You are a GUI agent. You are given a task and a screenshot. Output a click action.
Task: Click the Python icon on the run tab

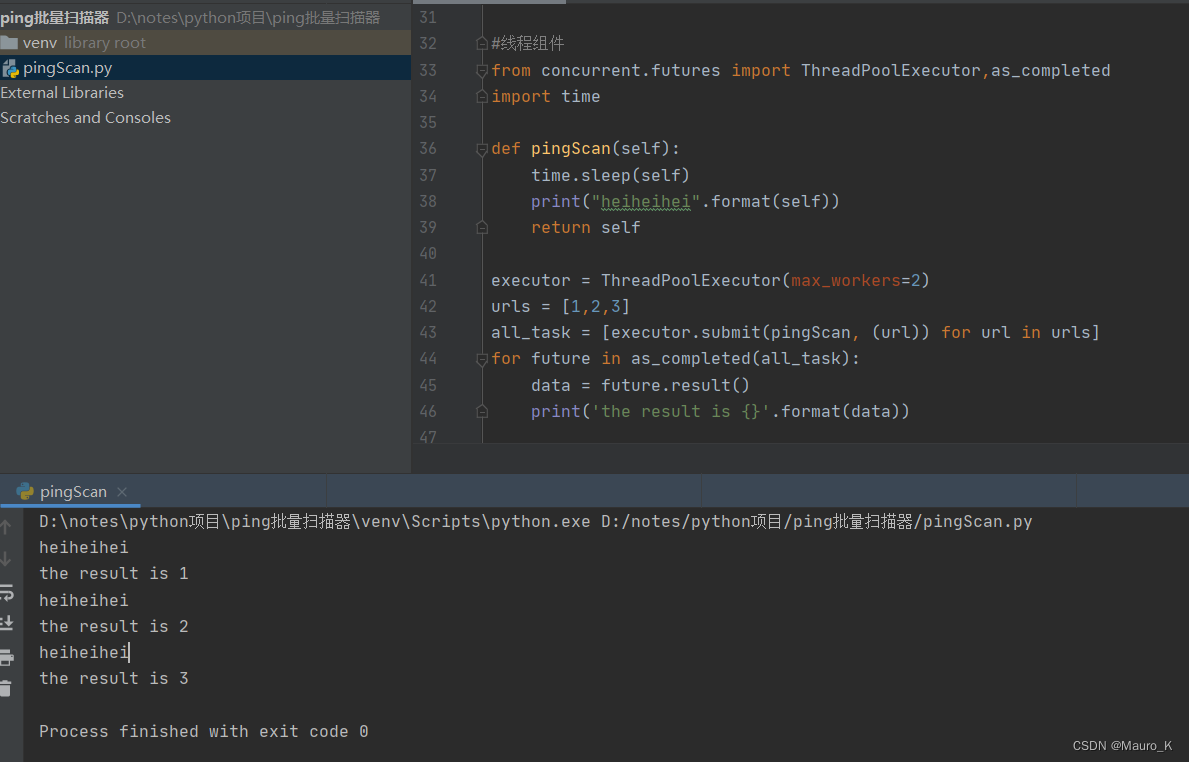pyautogui.click(x=25, y=491)
